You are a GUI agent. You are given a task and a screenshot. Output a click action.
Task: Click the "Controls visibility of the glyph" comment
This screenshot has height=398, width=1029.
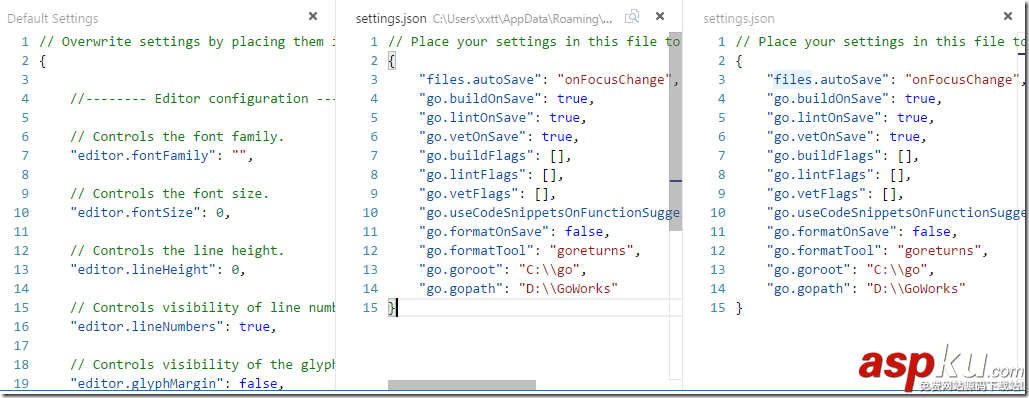203,366
